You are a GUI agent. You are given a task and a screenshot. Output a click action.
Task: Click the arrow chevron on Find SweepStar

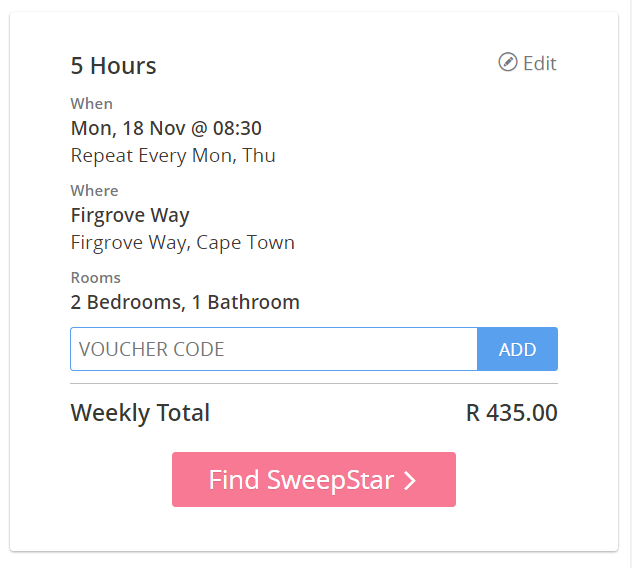pos(410,481)
